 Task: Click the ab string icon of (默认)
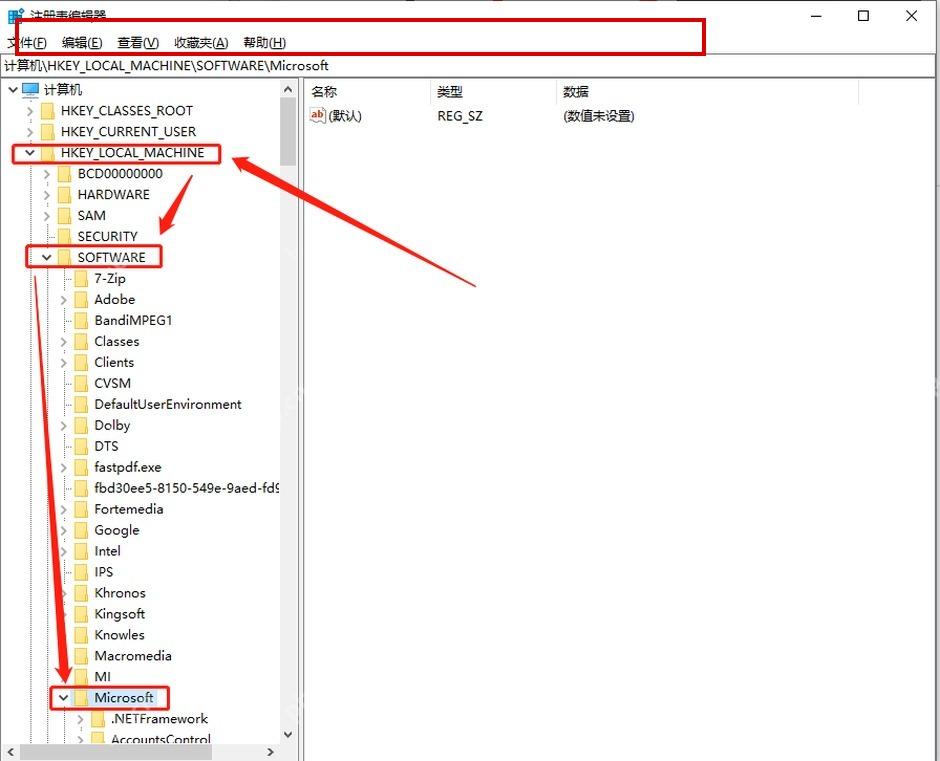point(317,115)
